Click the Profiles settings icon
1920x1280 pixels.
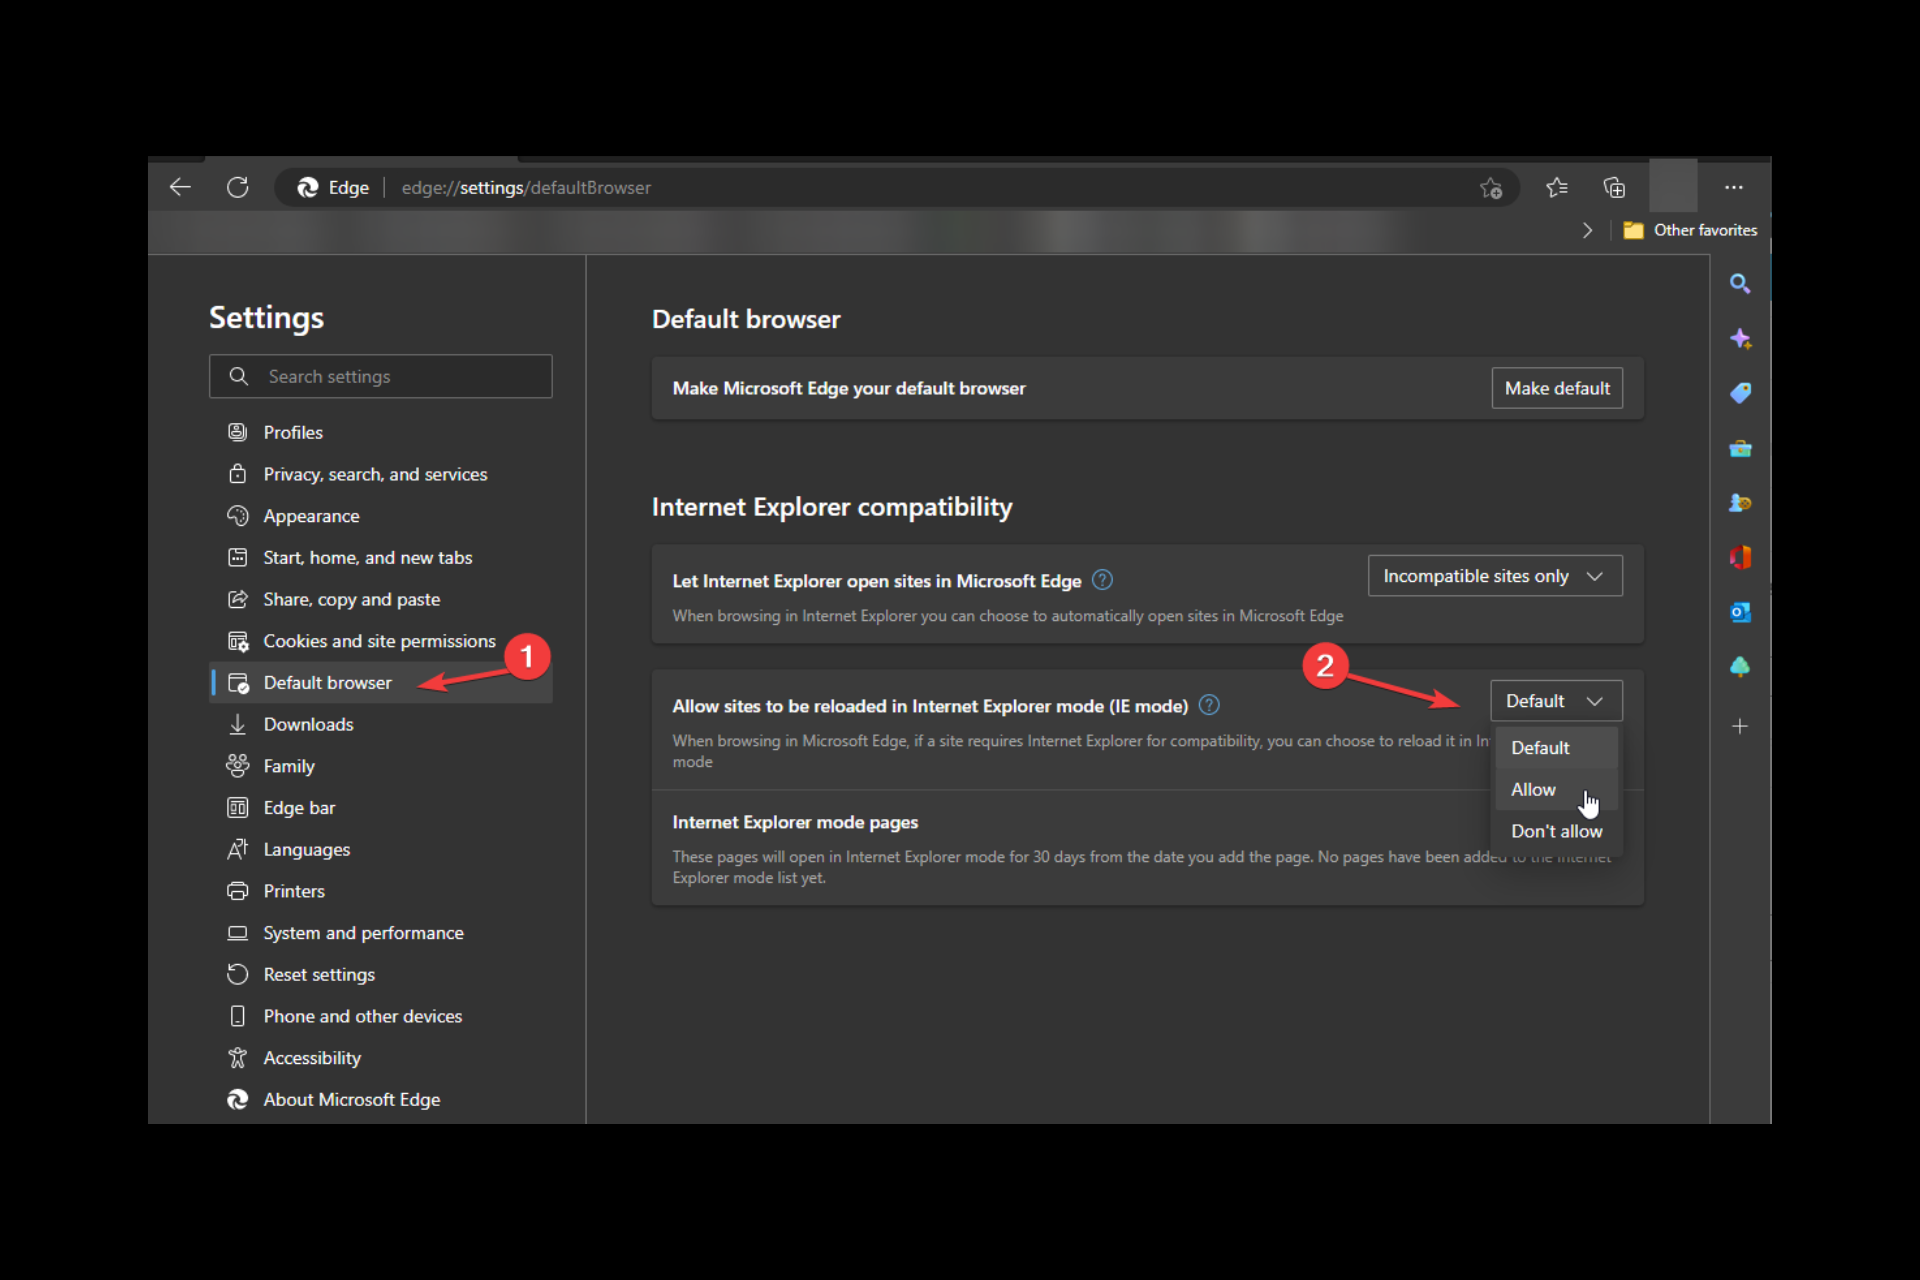click(x=237, y=431)
